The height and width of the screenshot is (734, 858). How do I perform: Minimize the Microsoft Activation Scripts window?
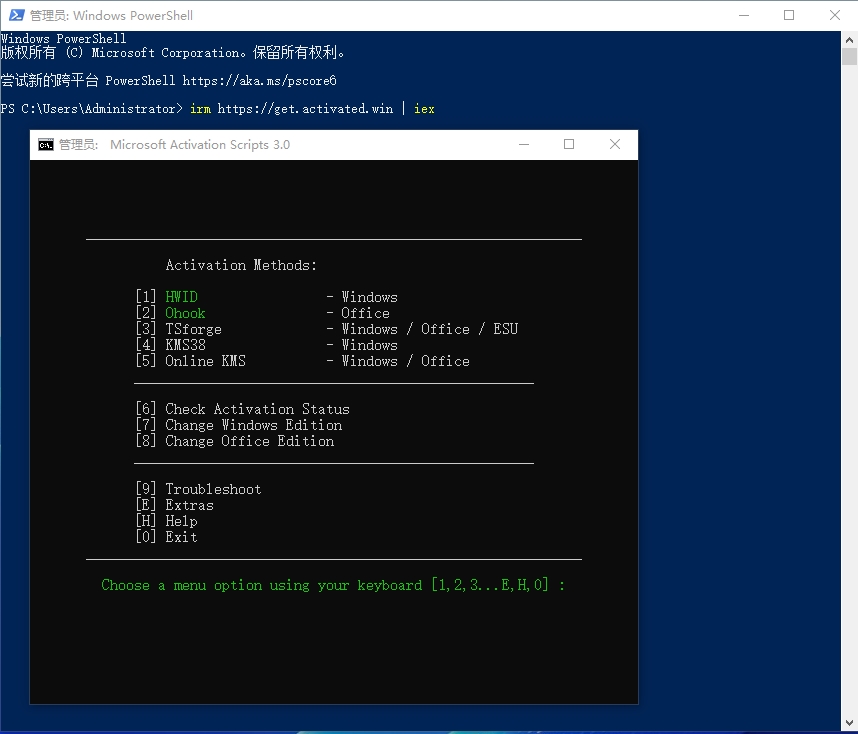[524, 145]
